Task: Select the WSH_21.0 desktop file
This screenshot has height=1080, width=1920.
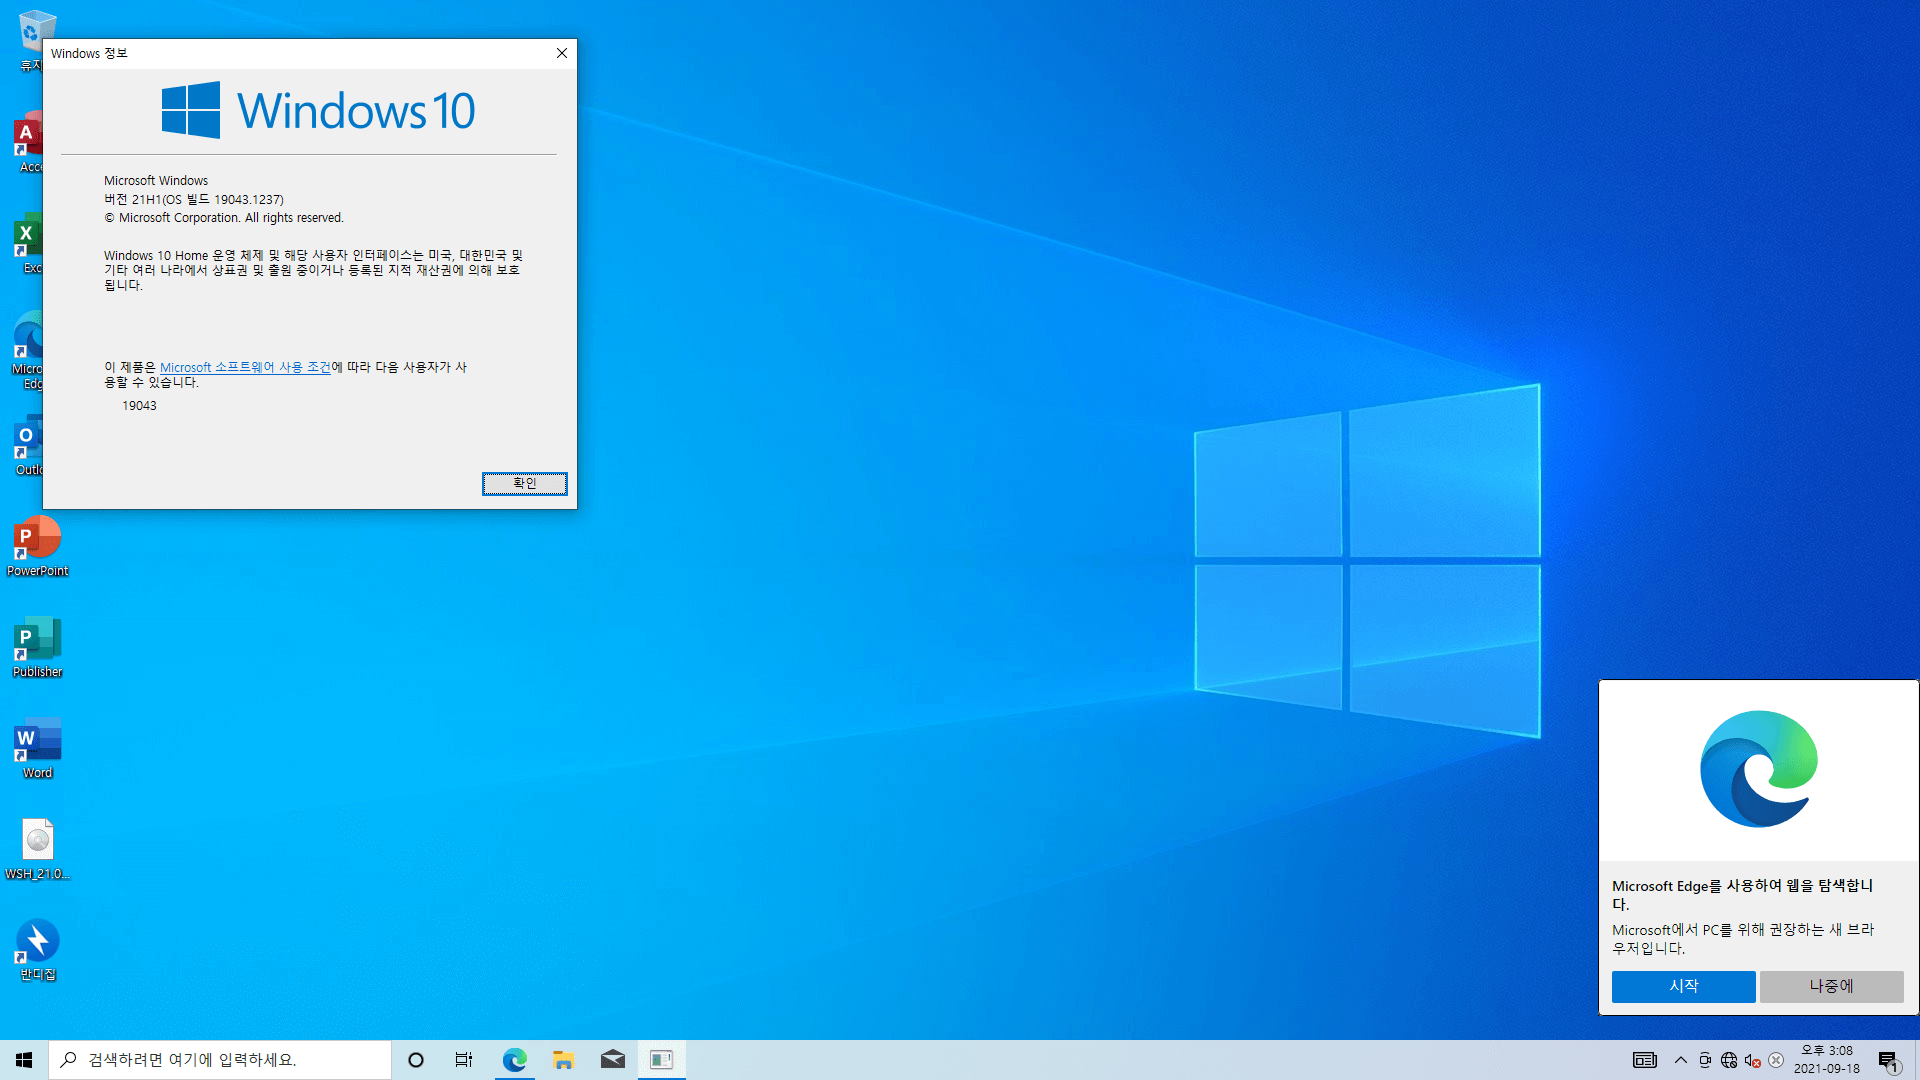Action: [x=38, y=849]
